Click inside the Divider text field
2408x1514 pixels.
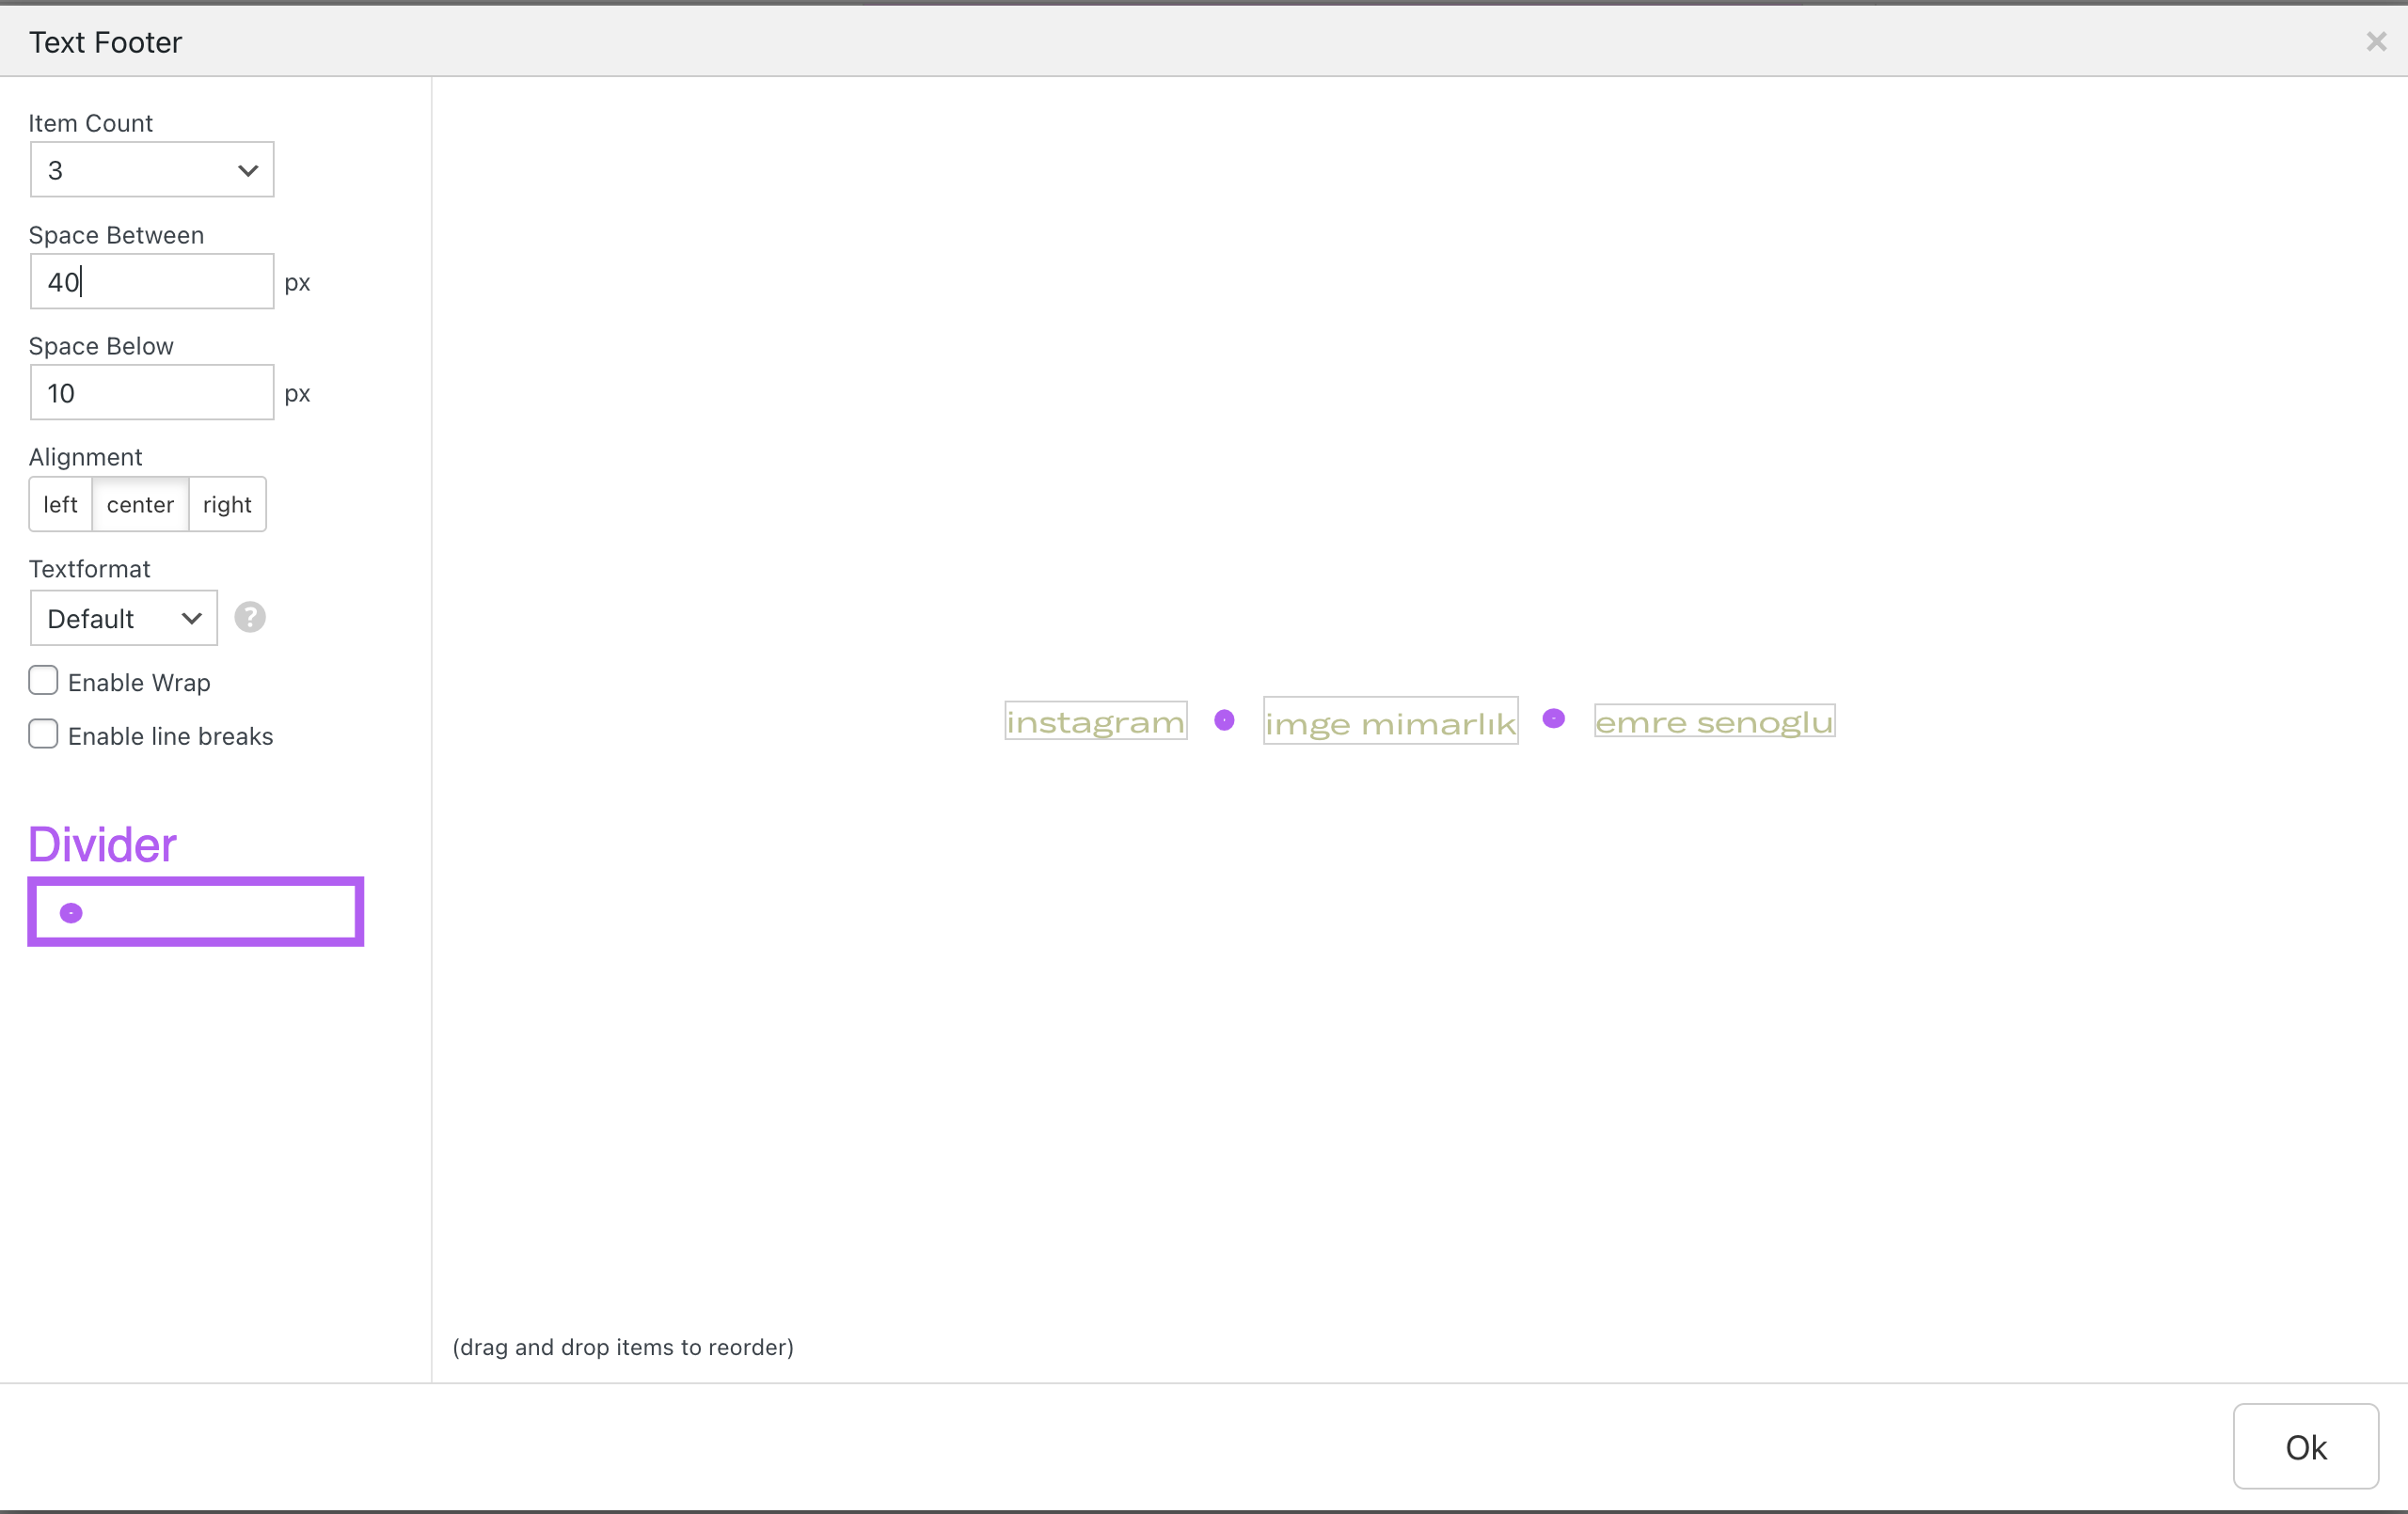pos(210,912)
